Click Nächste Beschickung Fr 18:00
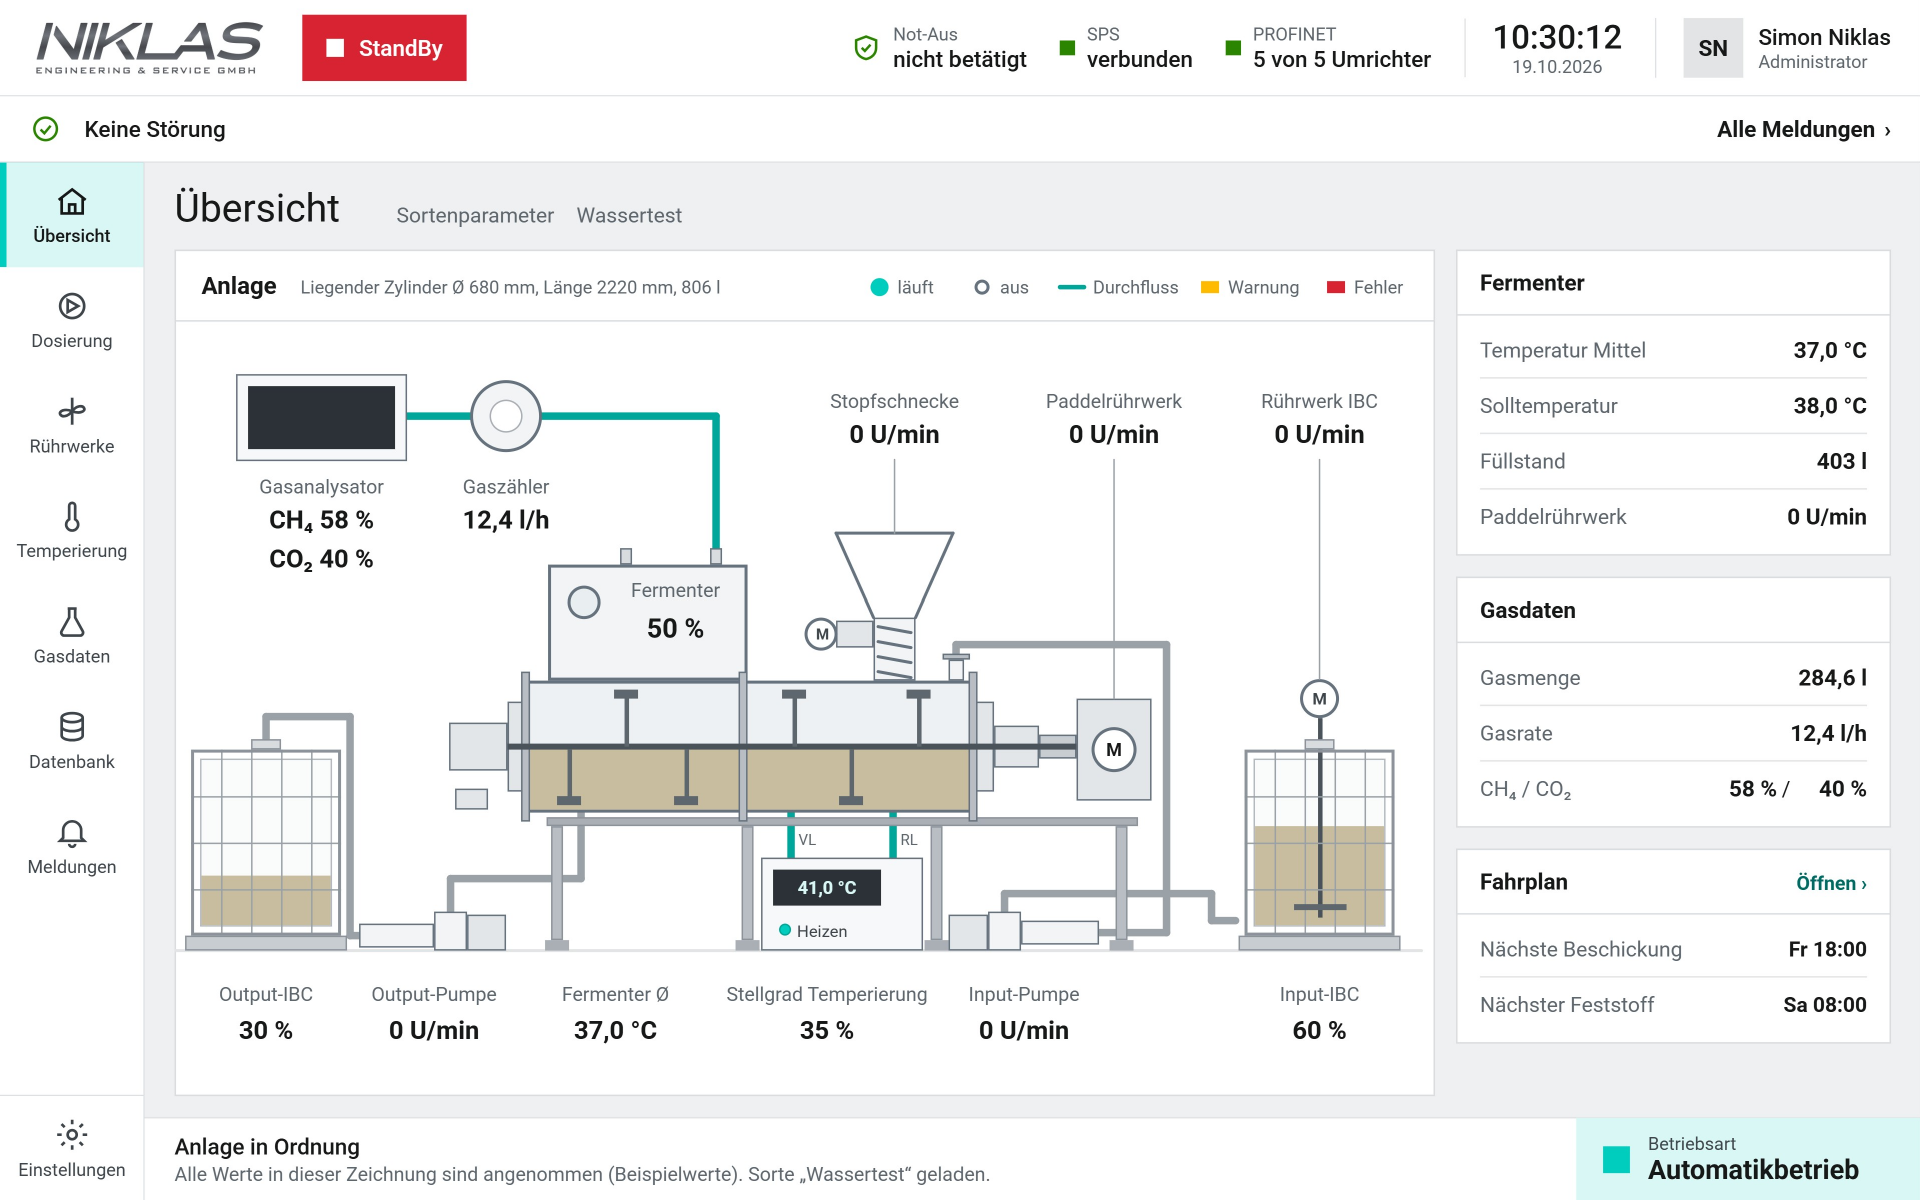 click(1673, 949)
